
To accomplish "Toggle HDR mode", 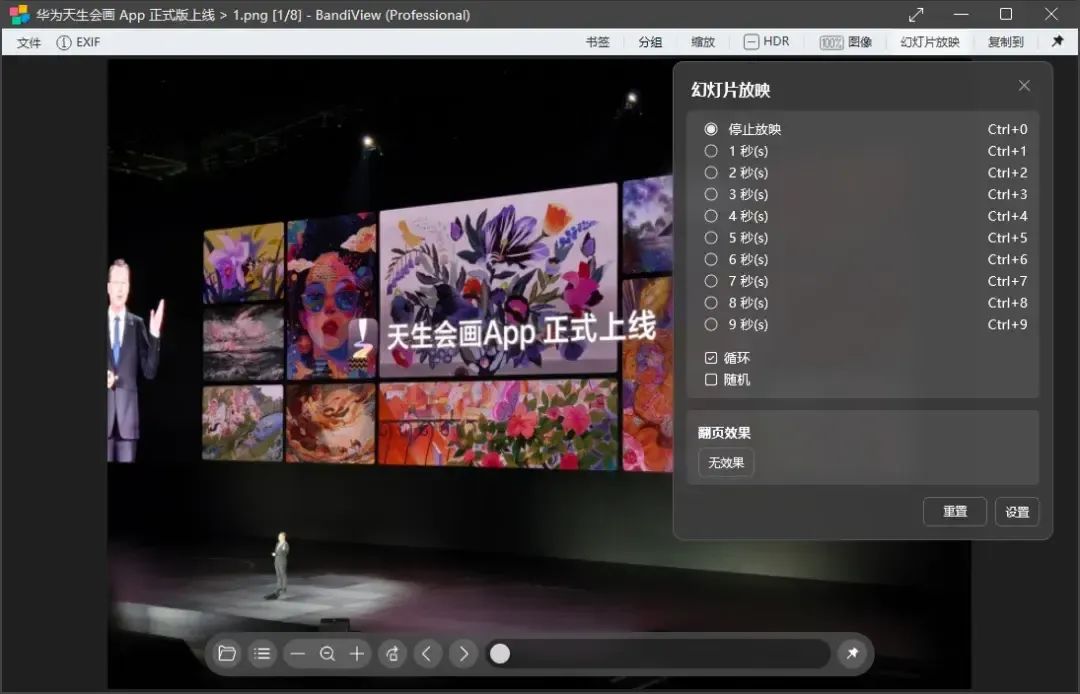I will [x=766, y=41].
